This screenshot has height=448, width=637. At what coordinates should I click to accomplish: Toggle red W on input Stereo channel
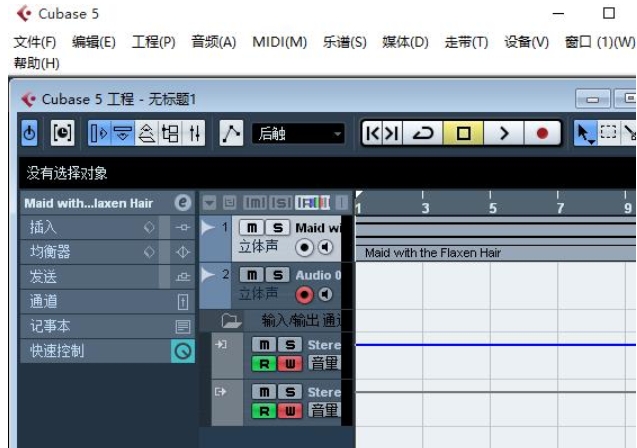coord(290,364)
